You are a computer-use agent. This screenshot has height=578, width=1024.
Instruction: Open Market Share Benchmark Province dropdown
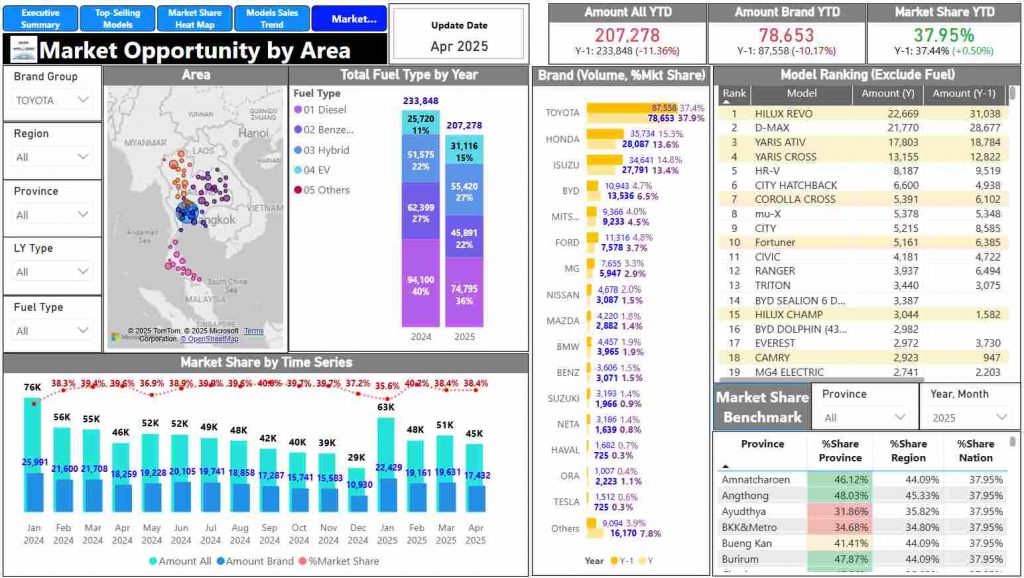click(865, 417)
